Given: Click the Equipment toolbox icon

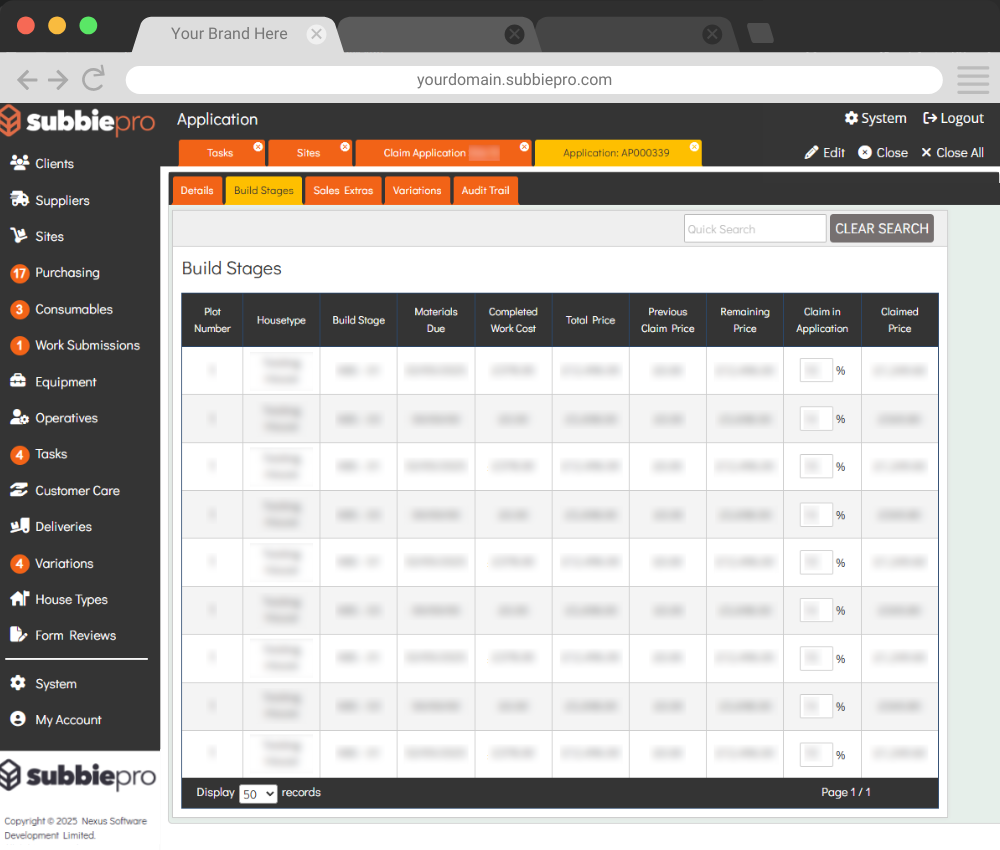Looking at the screenshot, I should (19, 382).
